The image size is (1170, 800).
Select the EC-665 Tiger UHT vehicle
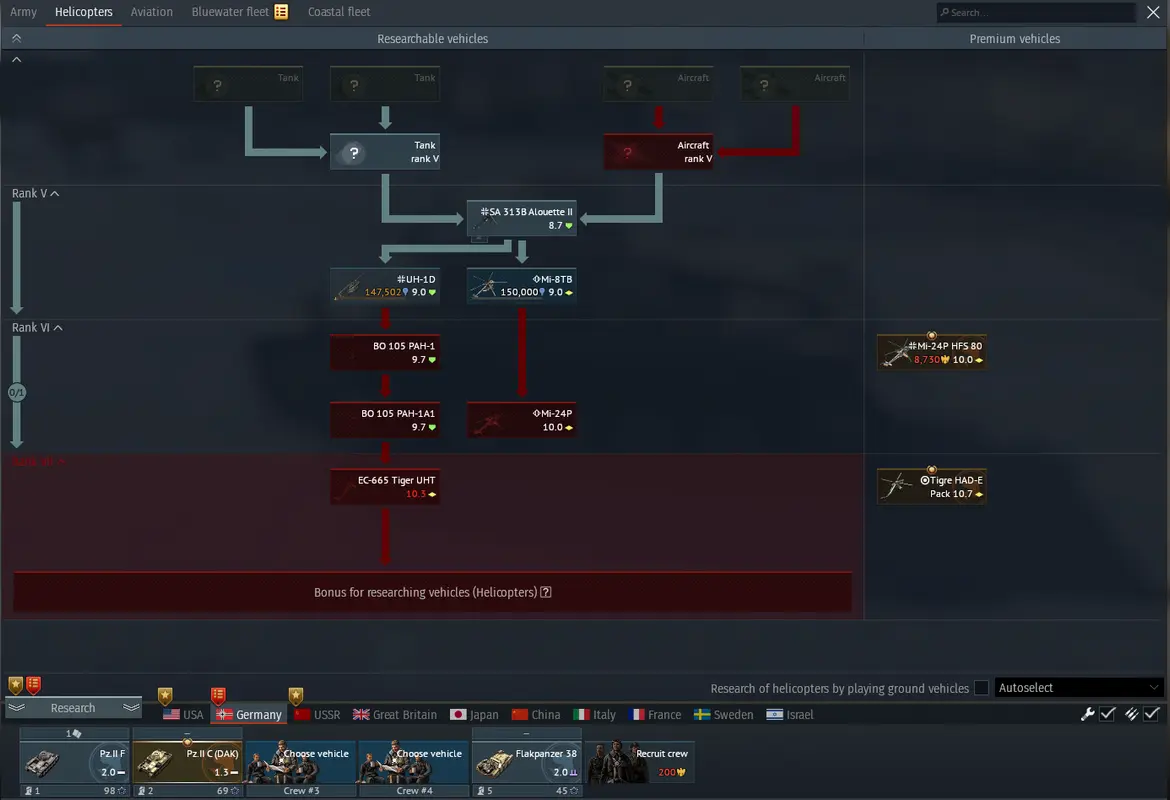[x=385, y=487]
